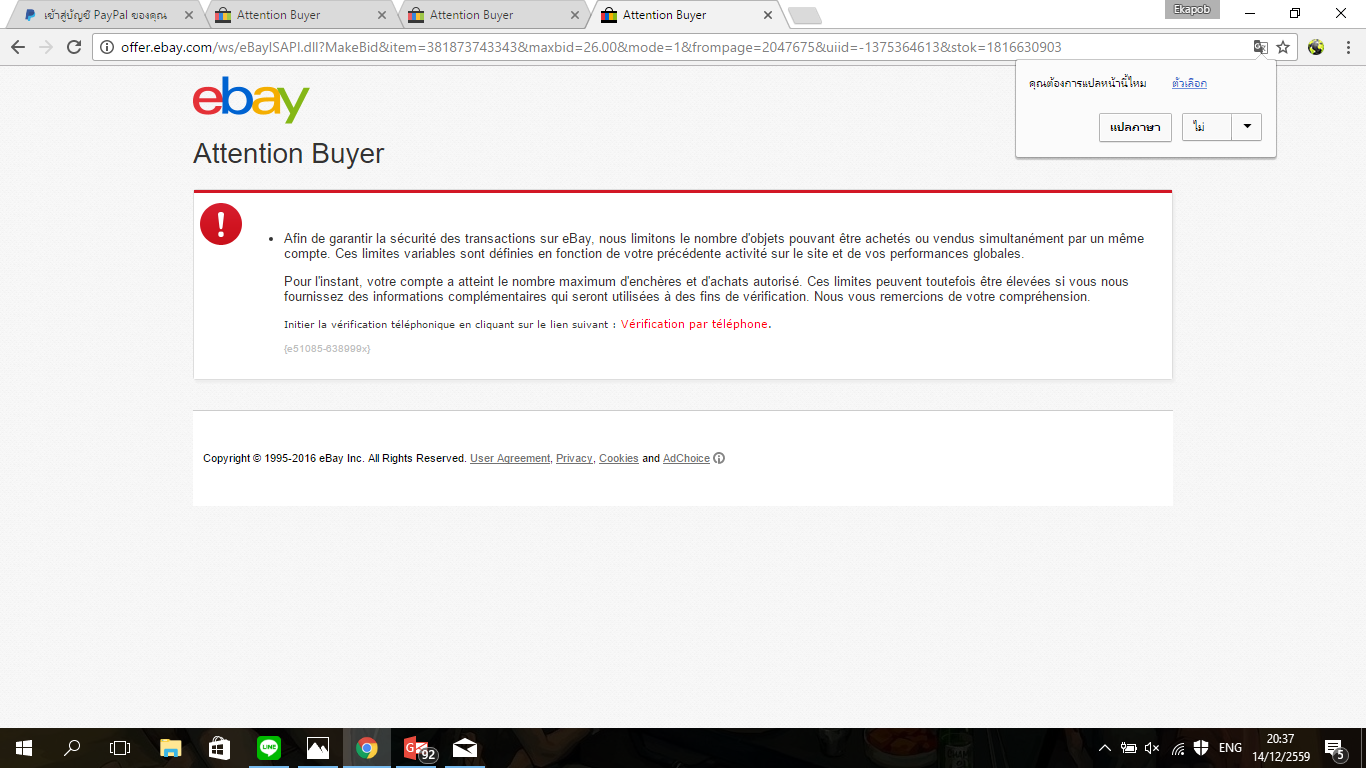Open the Photos app on the taskbar
The image size is (1366, 768).
318,748
